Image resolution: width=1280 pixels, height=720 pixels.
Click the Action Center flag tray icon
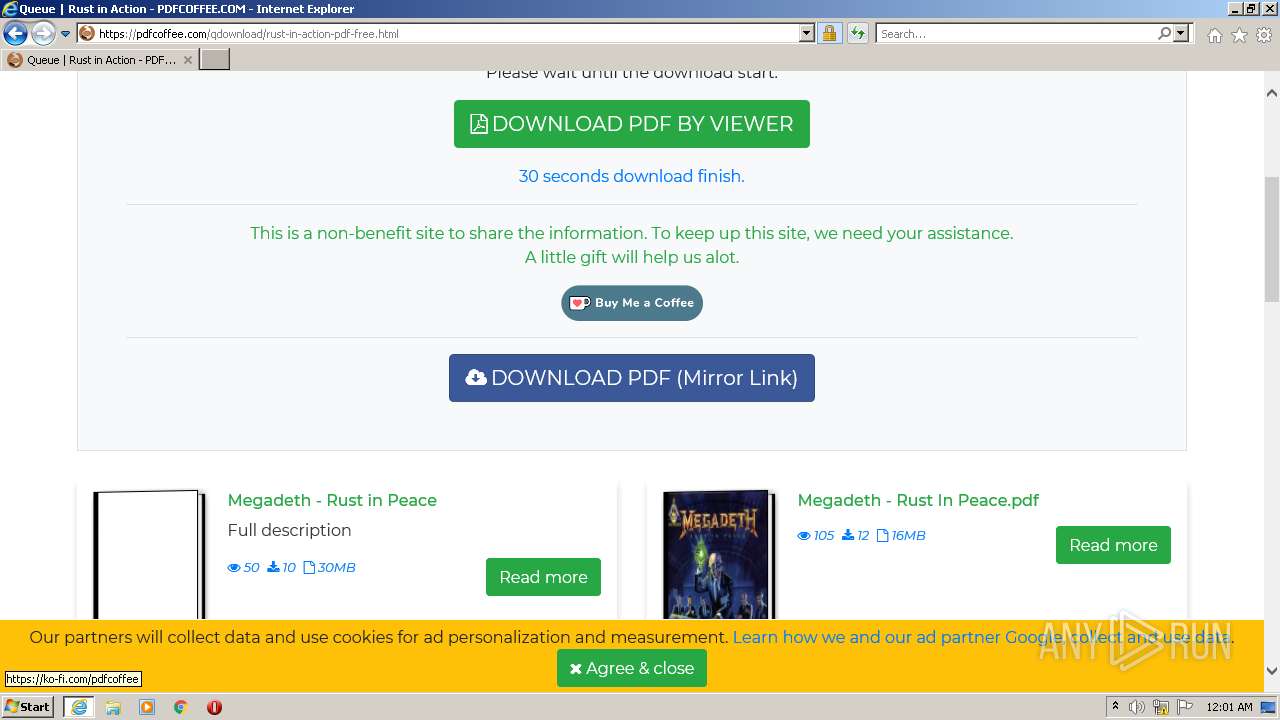coord(1184,707)
